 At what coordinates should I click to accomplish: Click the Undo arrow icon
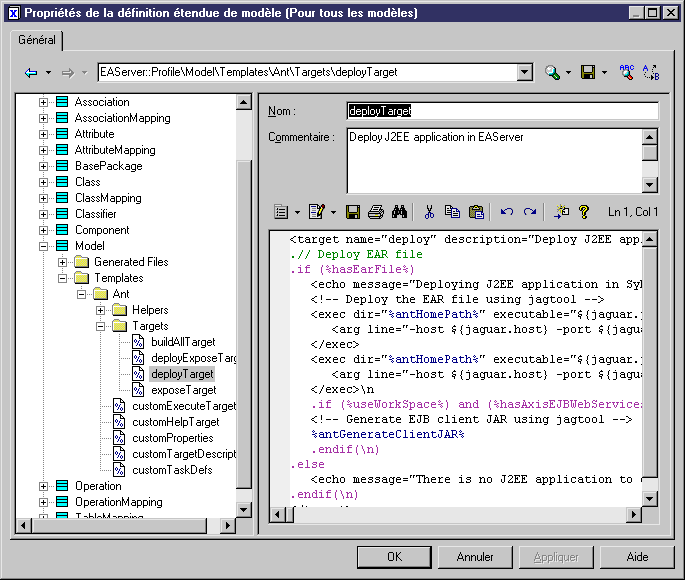click(507, 212)
